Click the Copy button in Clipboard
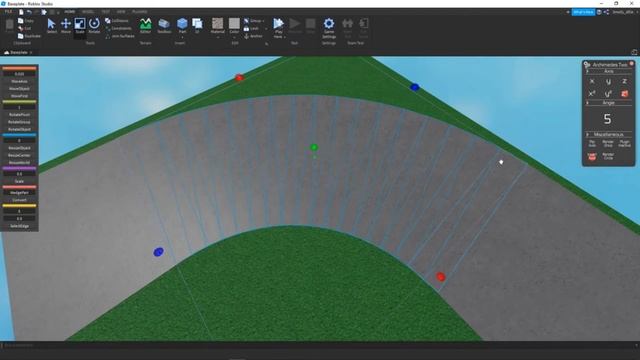This screenshot has height=360, width=640. tap(26, 20)
